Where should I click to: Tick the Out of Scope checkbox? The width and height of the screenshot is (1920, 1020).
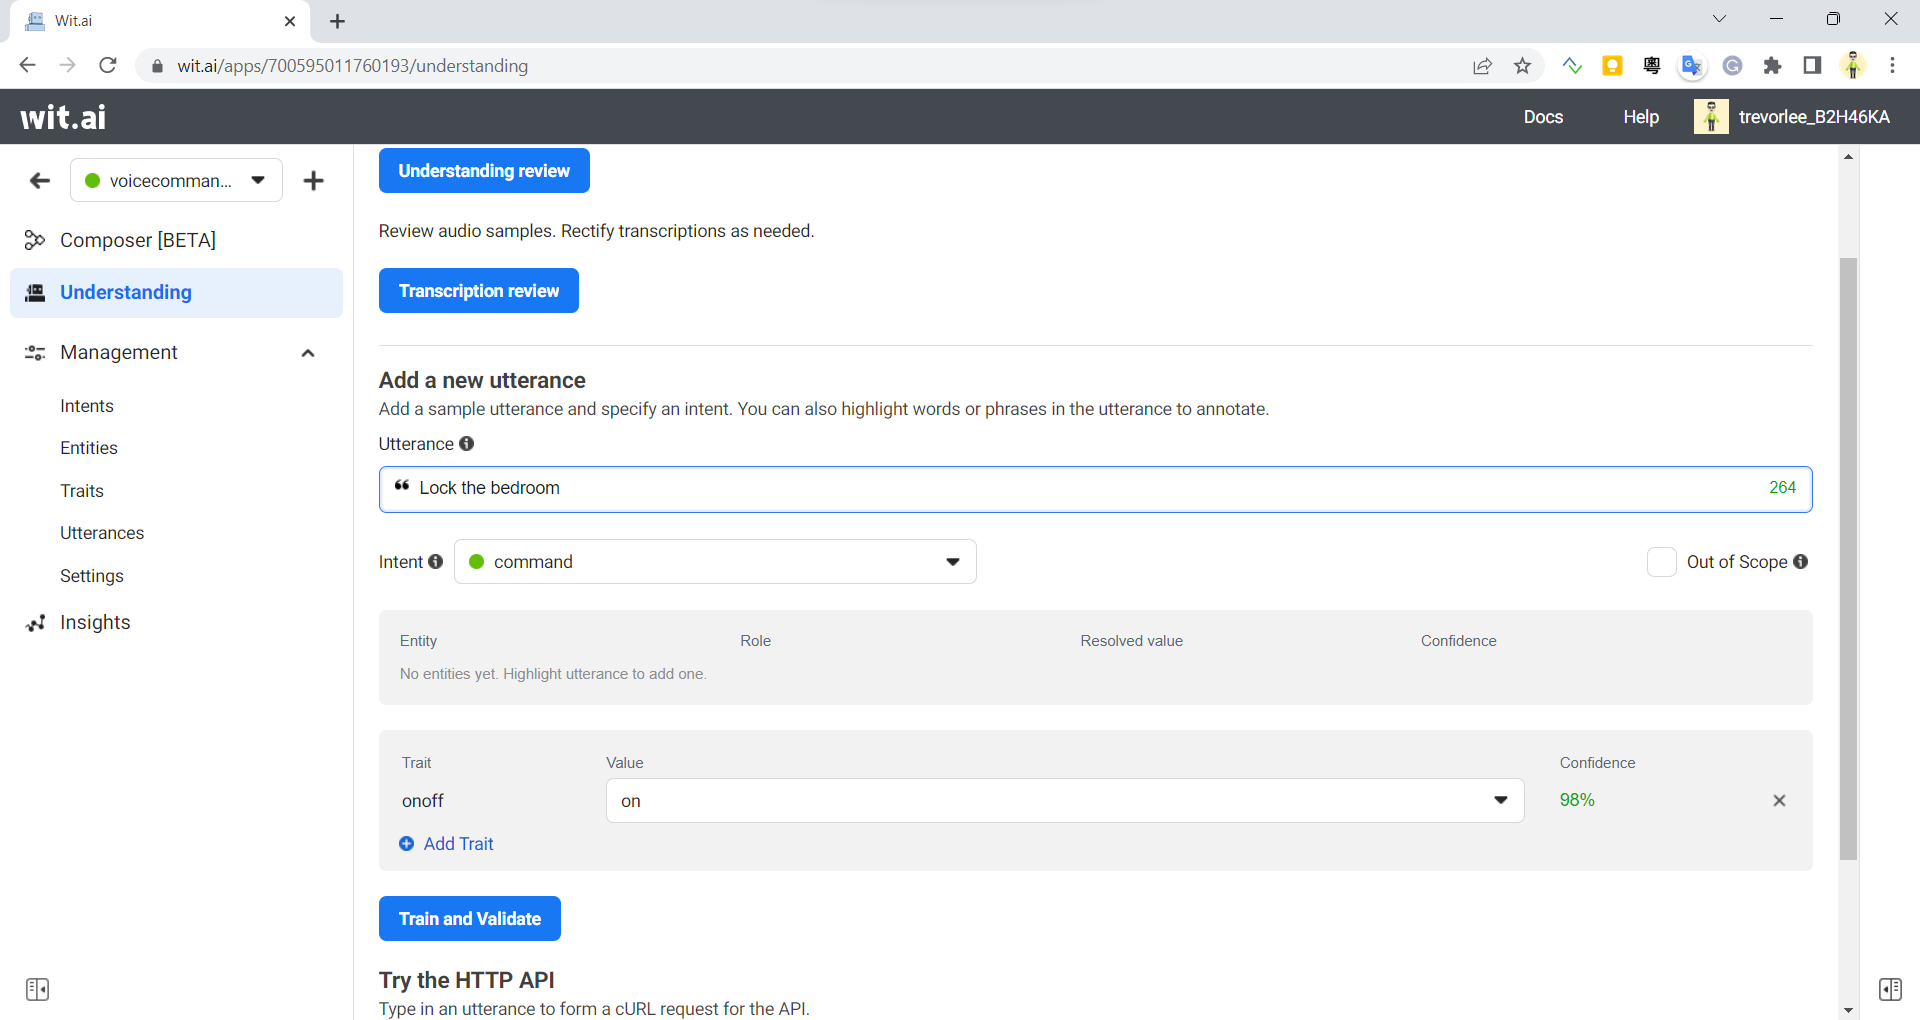point(1661,562)
